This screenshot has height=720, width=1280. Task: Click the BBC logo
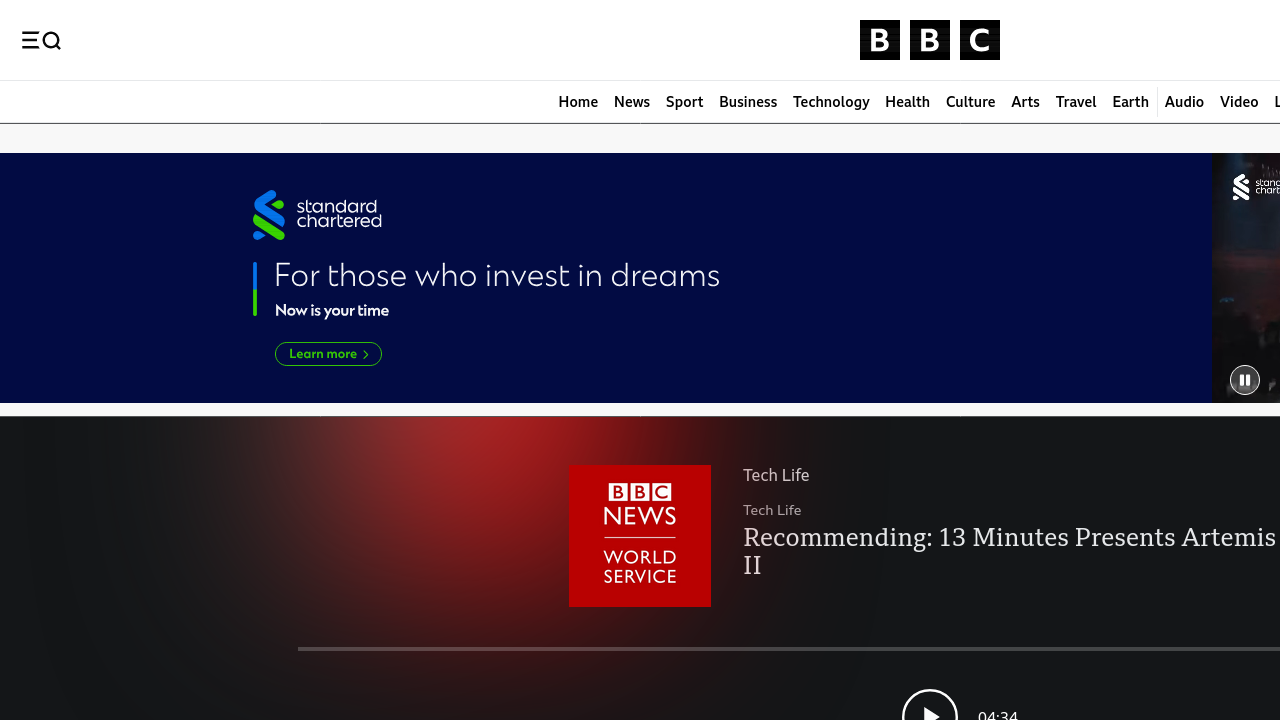(x=929, y=40)
